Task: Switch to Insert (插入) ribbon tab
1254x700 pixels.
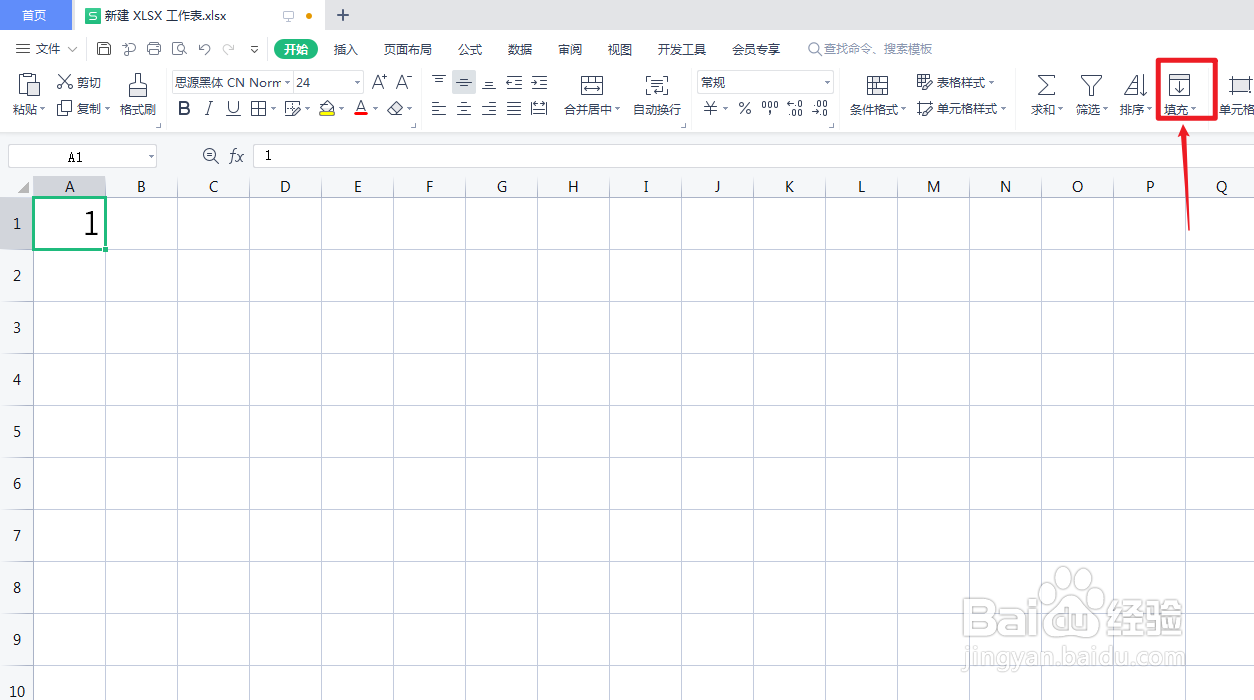Action: 345,49
